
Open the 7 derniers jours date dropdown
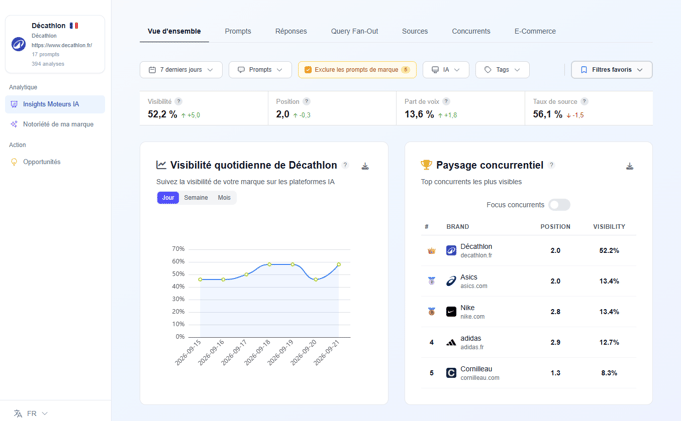pos(181,70)
